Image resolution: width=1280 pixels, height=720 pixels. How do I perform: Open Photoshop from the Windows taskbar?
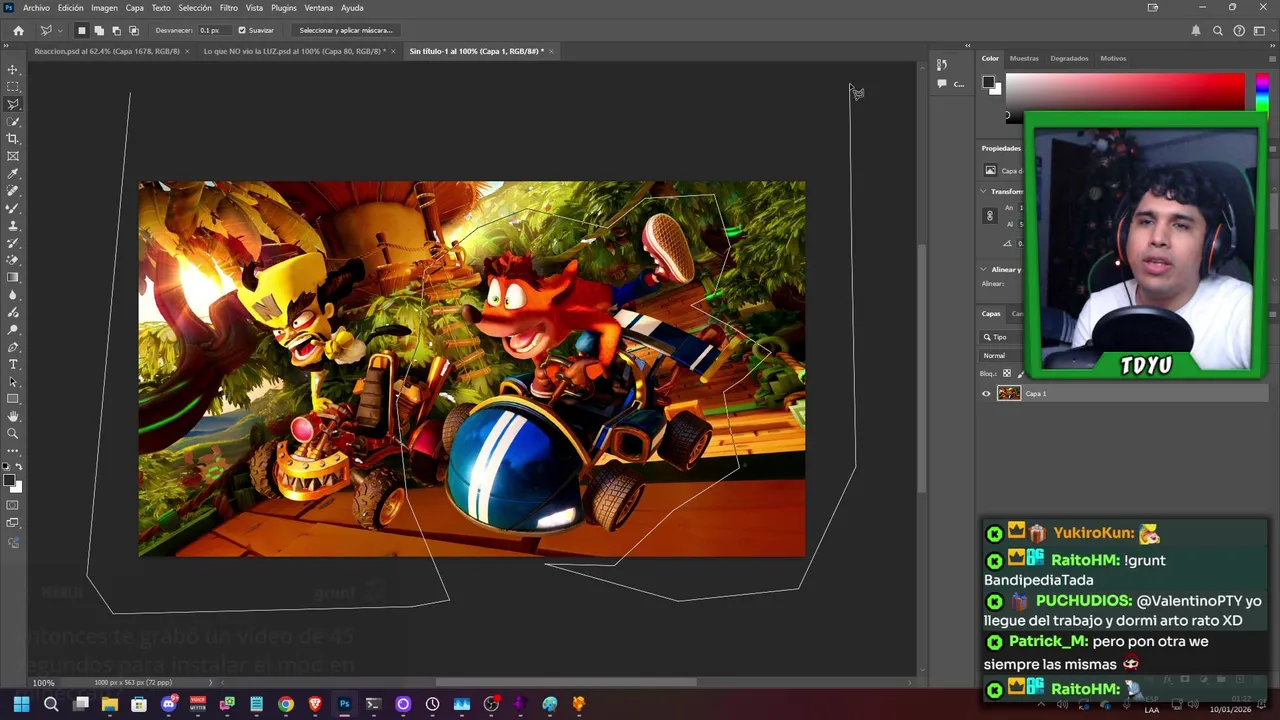344,704
